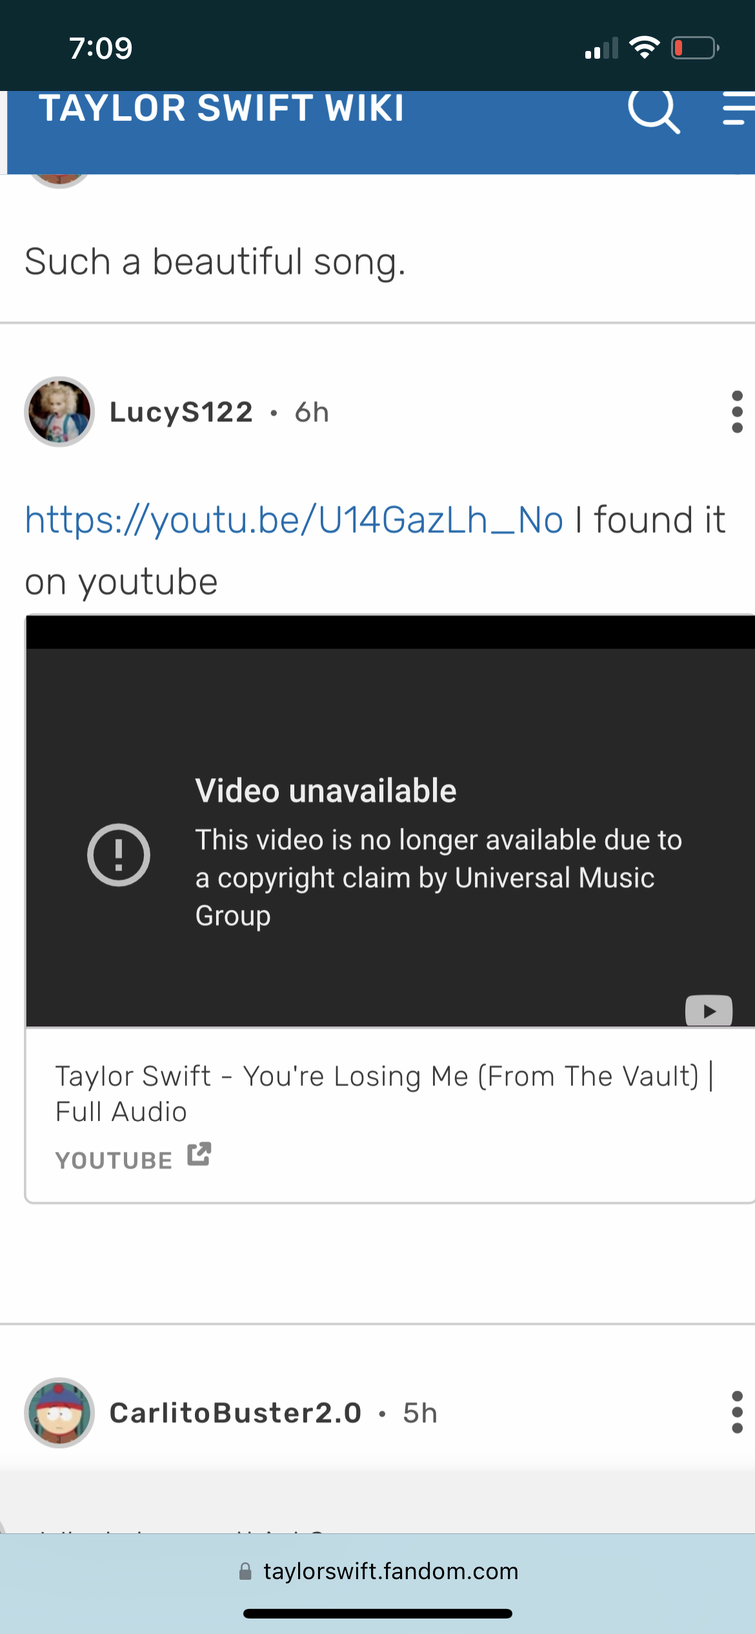Open the external link icon beside YOUTUBE
This screenshot has width=755, height=1634.
pyautogui.click(x=199, y=1154)
